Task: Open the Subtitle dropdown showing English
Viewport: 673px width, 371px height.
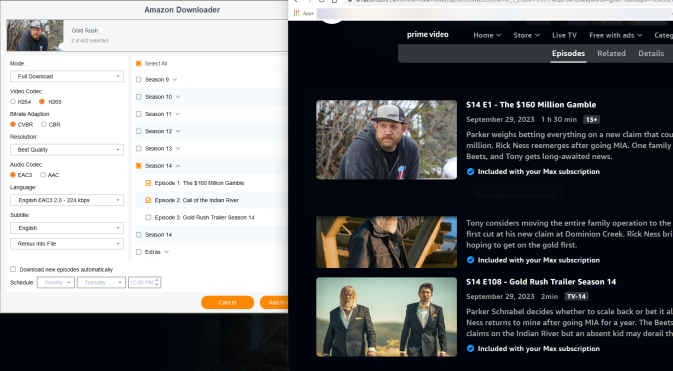Action: [x=67, y=228]
